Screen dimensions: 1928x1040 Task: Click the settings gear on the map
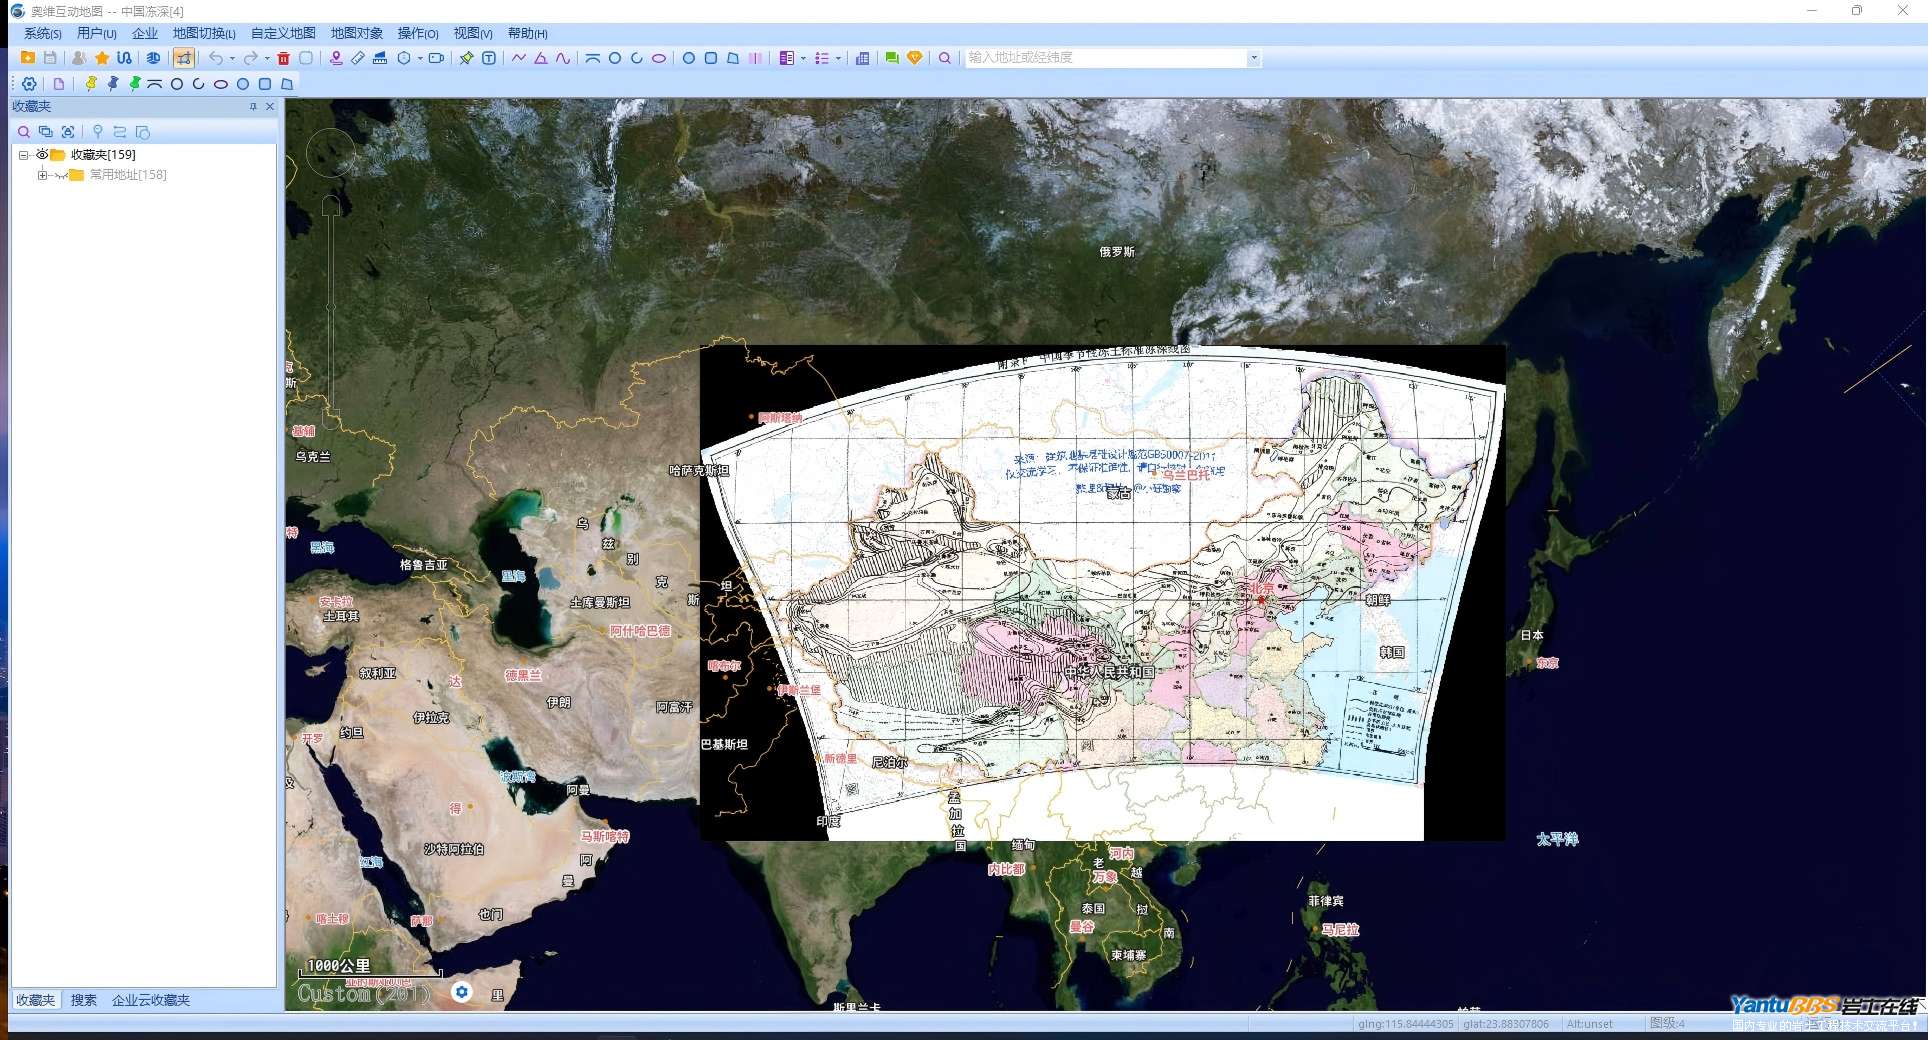[x=461, y=991]
